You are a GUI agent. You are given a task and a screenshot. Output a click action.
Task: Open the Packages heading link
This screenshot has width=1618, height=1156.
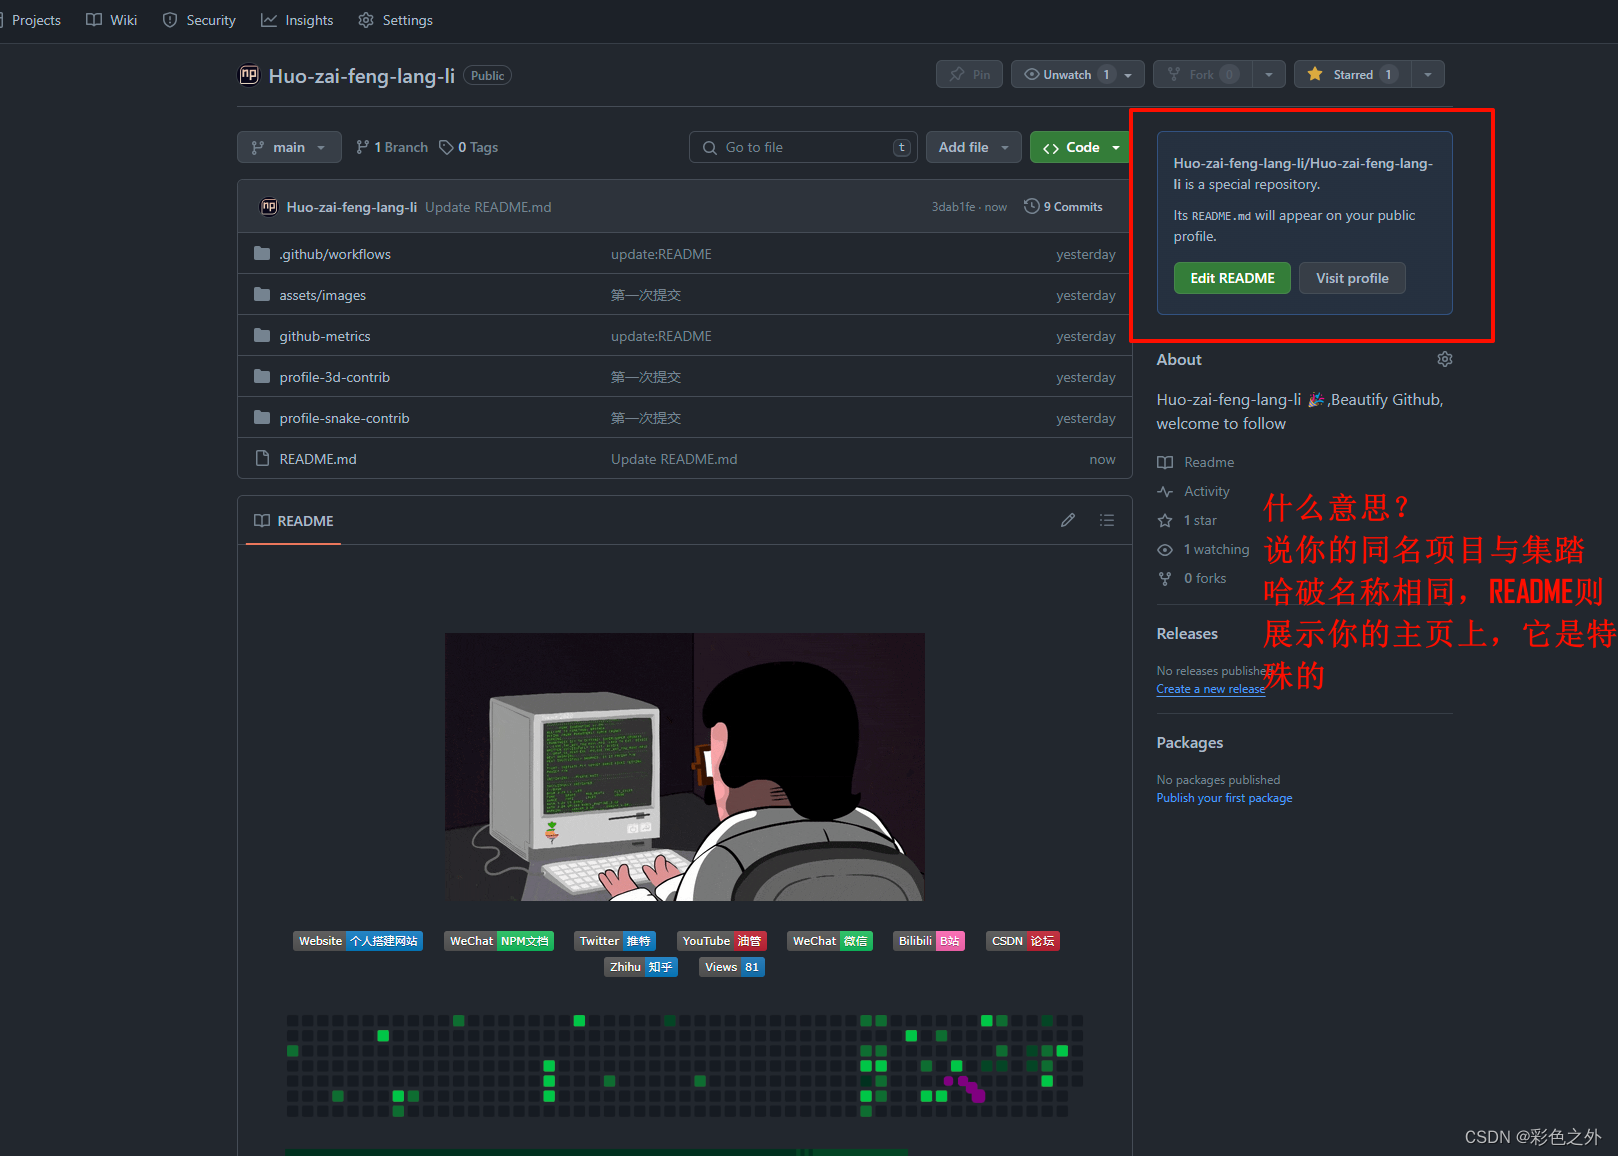[1190, 743]
